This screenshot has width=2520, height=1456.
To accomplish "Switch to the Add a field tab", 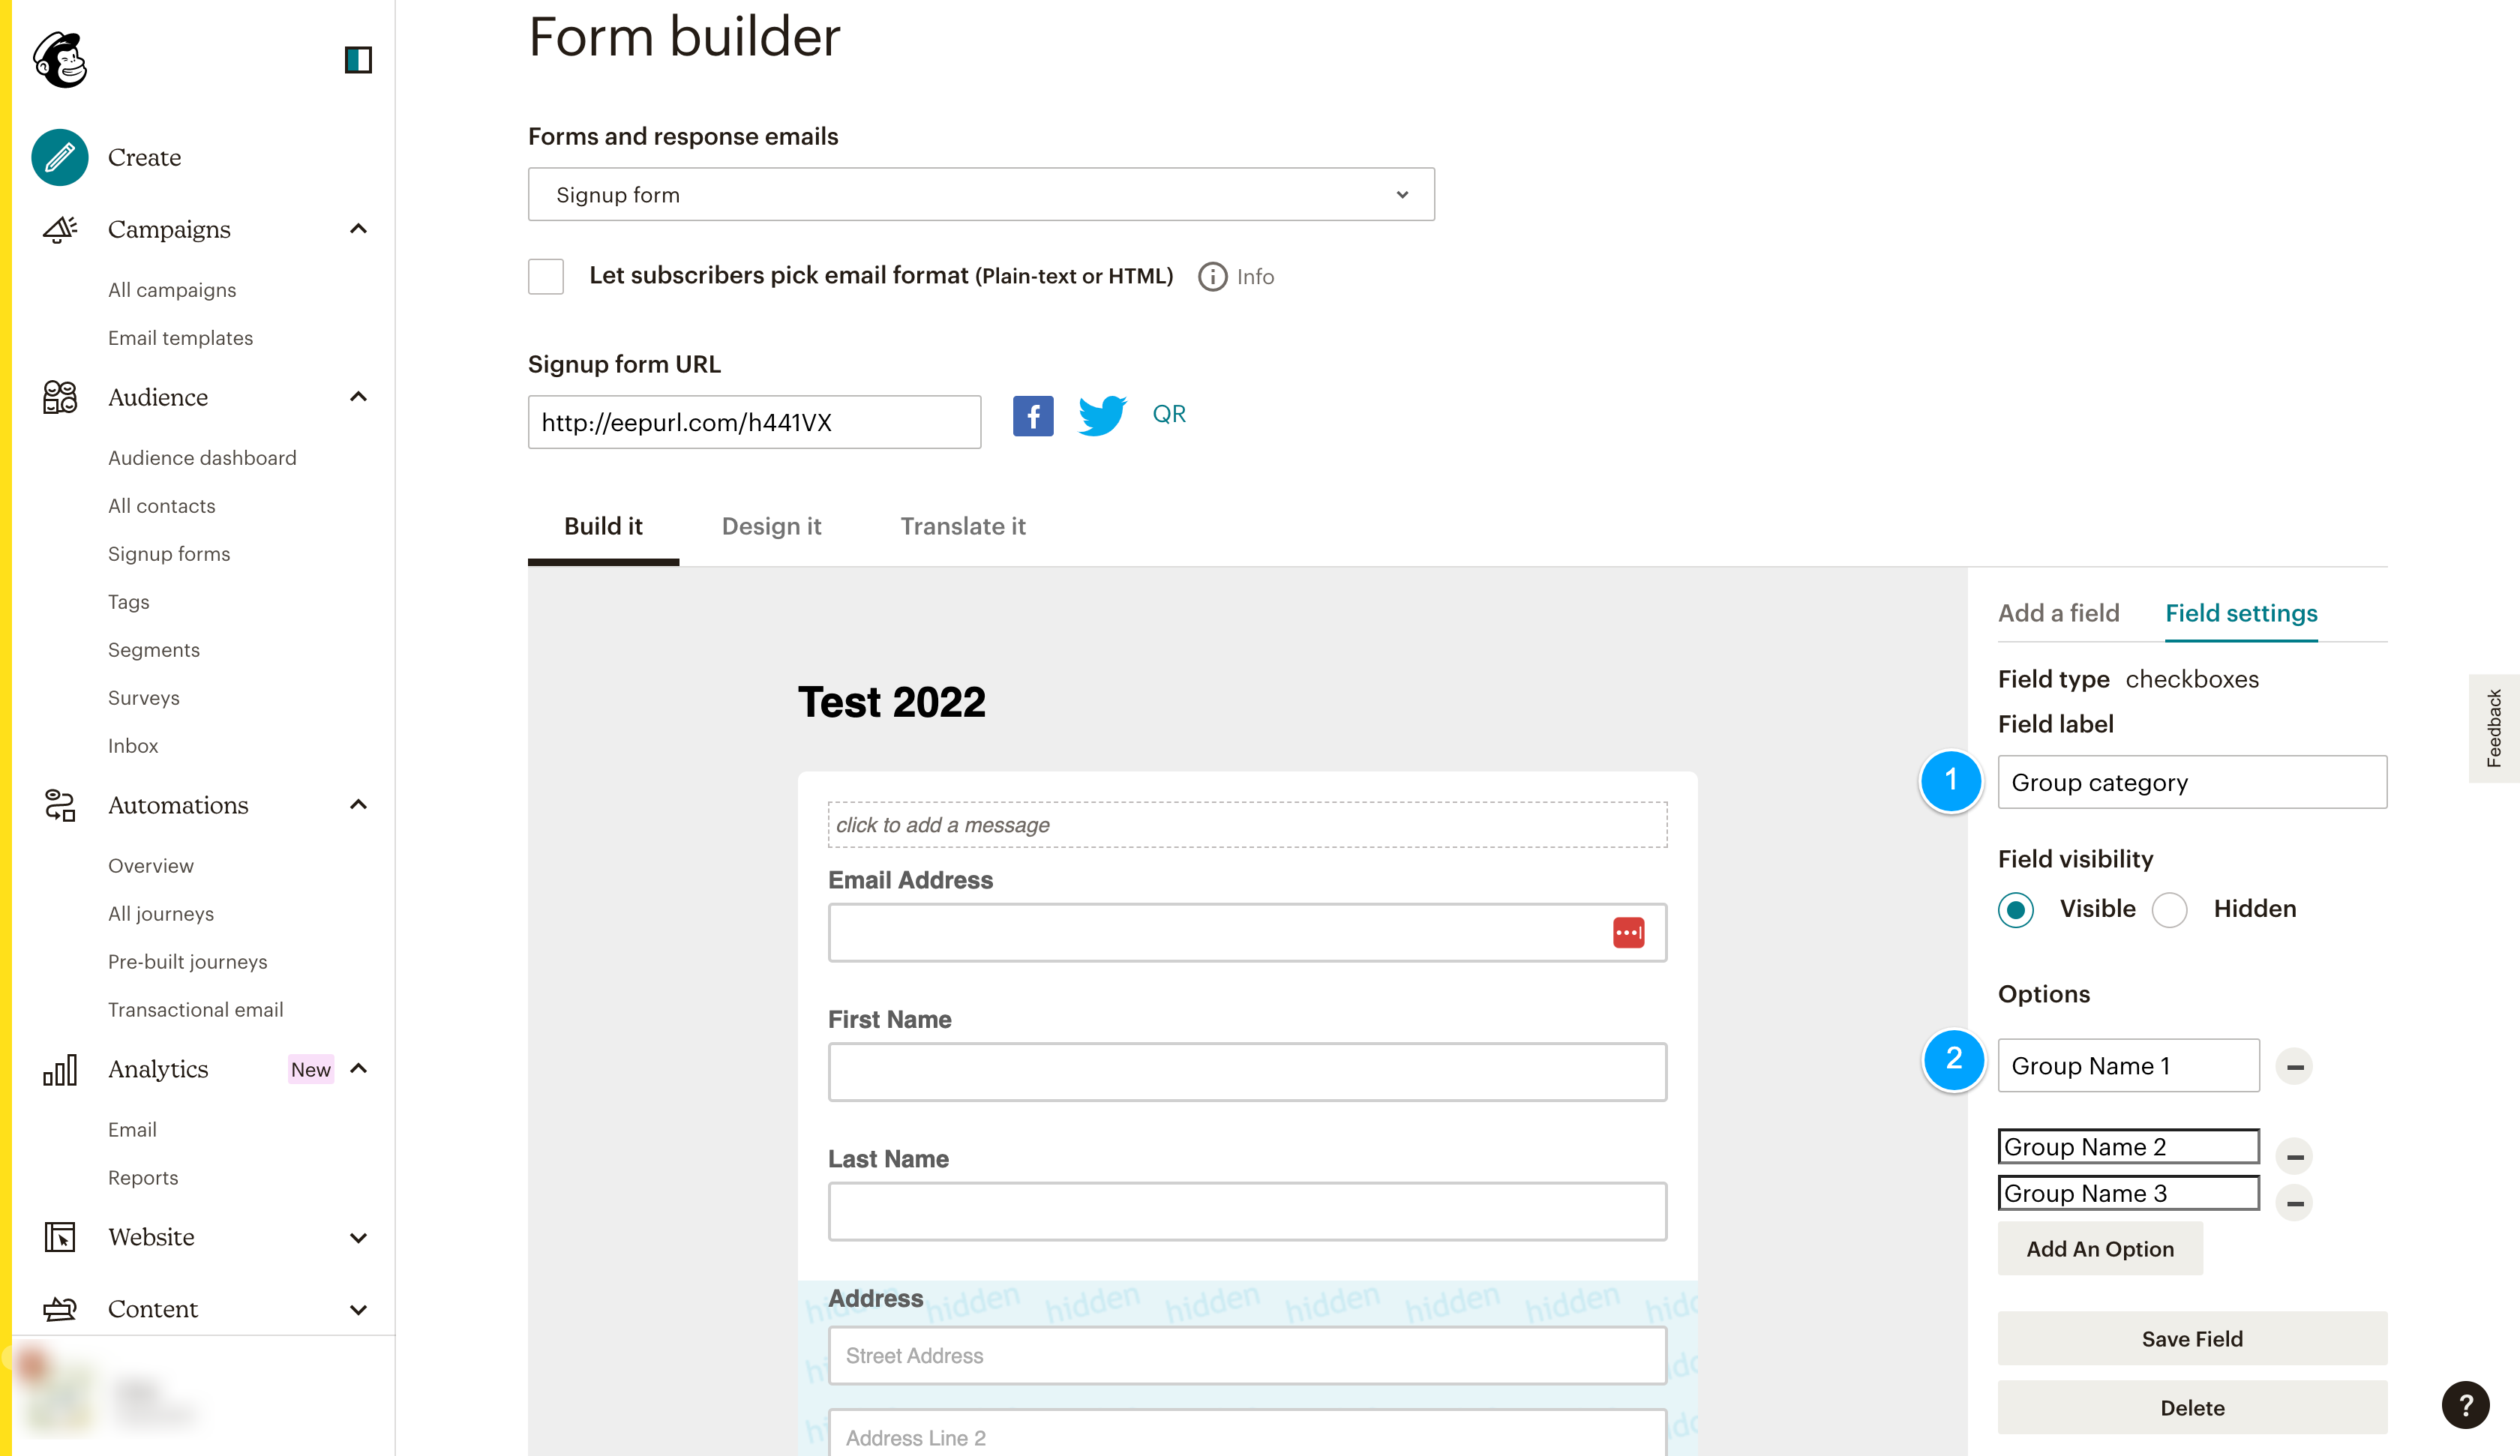I will [2058, 612].
